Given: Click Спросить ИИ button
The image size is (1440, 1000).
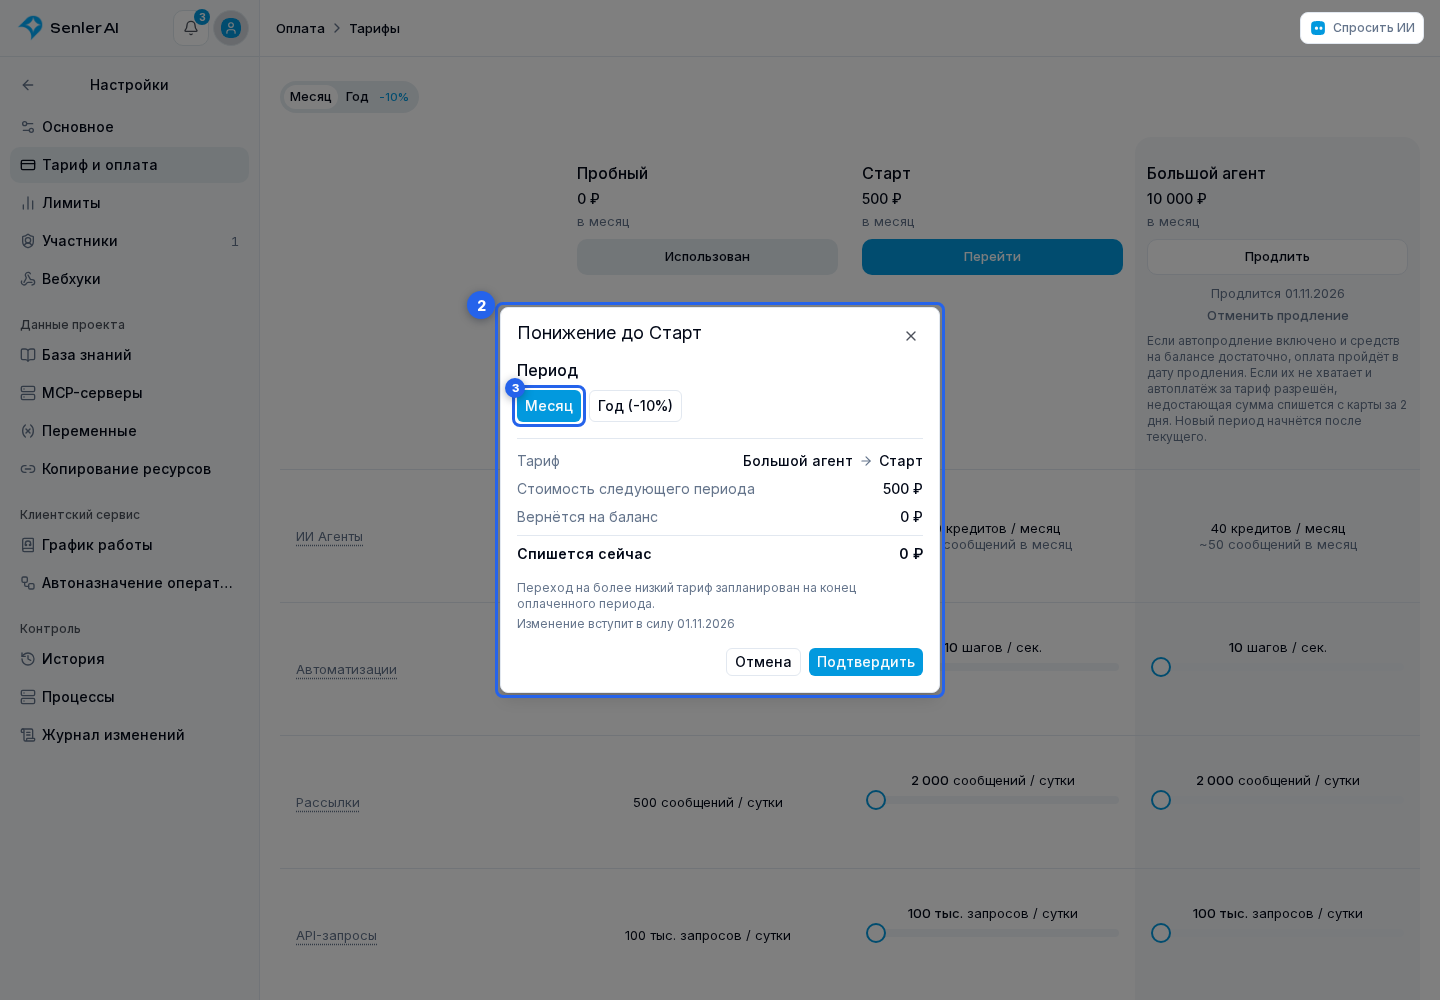Looking at the screenshot, I should pyautogui.click(x=1362, y=28).
